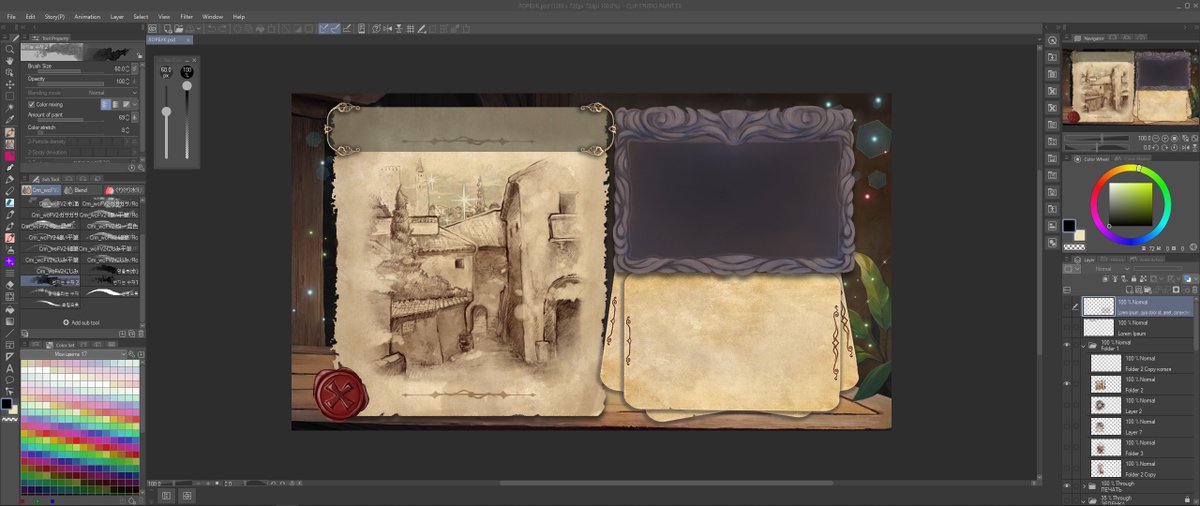The image size is (1200, 506).
Task: Open the Filter menu
Action: pos(186,17)
